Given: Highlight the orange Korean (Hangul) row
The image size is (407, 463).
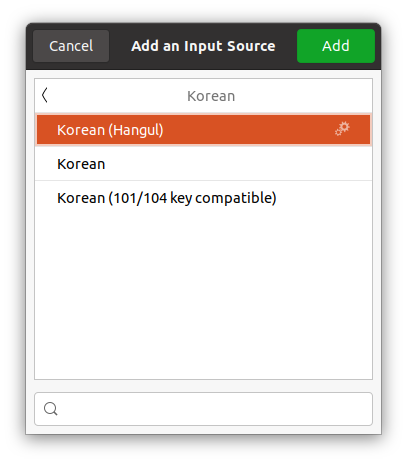Looking at the screenshot, I should [203, 130].
